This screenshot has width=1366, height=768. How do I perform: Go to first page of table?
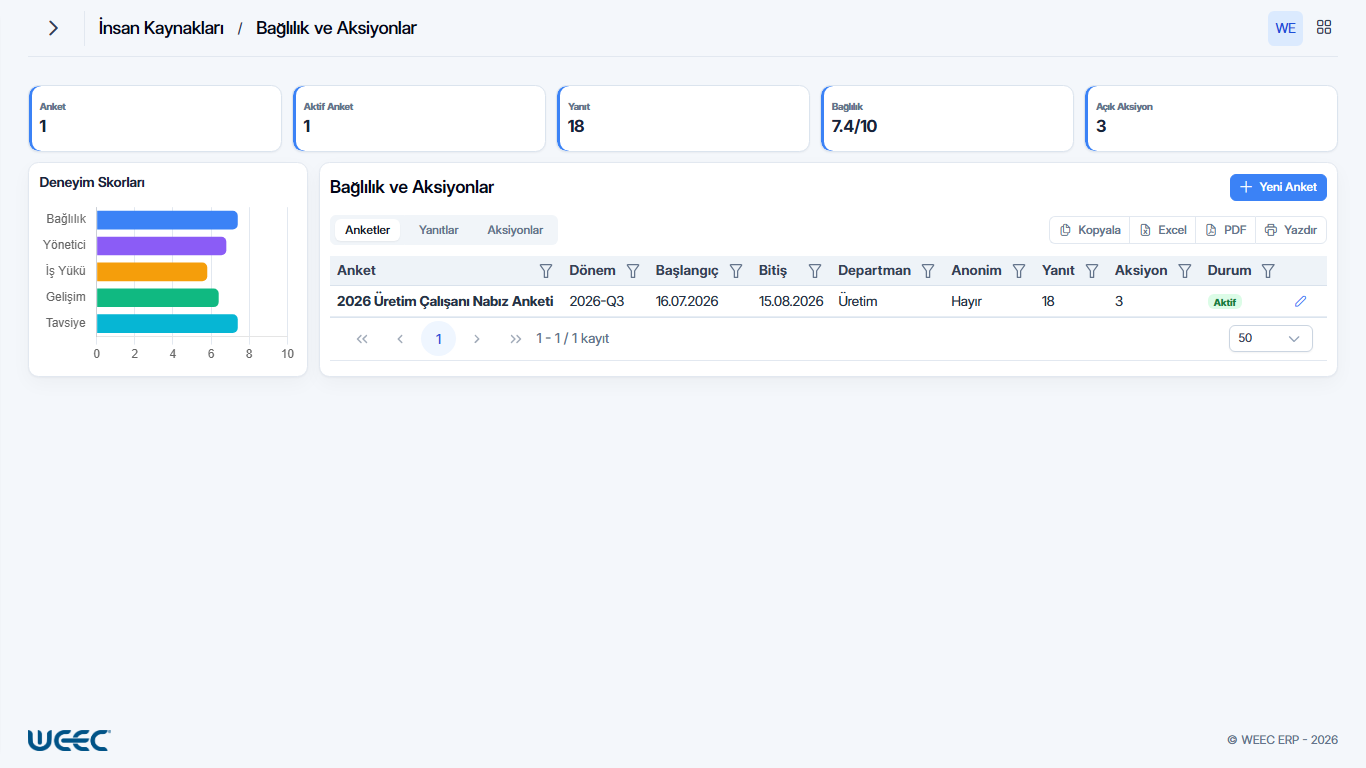[x=362, y=339]
